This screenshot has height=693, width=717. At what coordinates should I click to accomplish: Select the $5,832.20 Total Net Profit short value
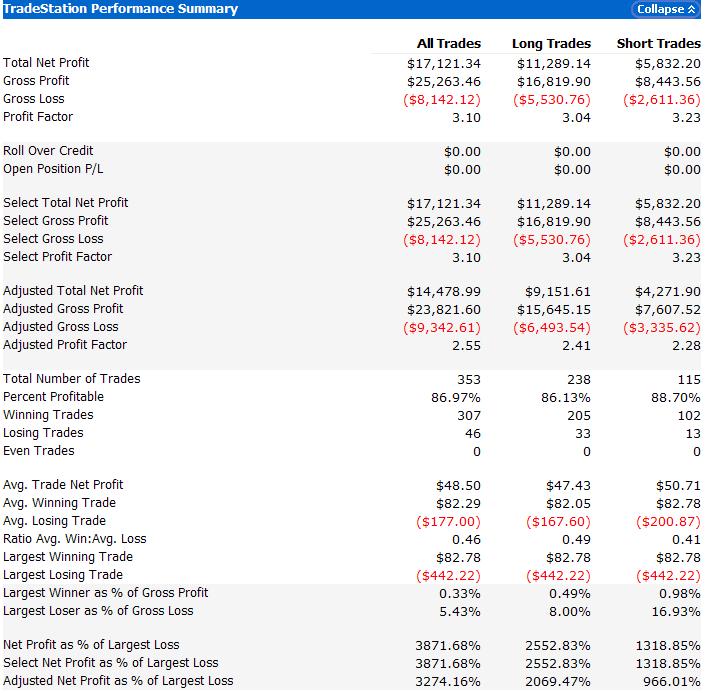pos(668,64)
